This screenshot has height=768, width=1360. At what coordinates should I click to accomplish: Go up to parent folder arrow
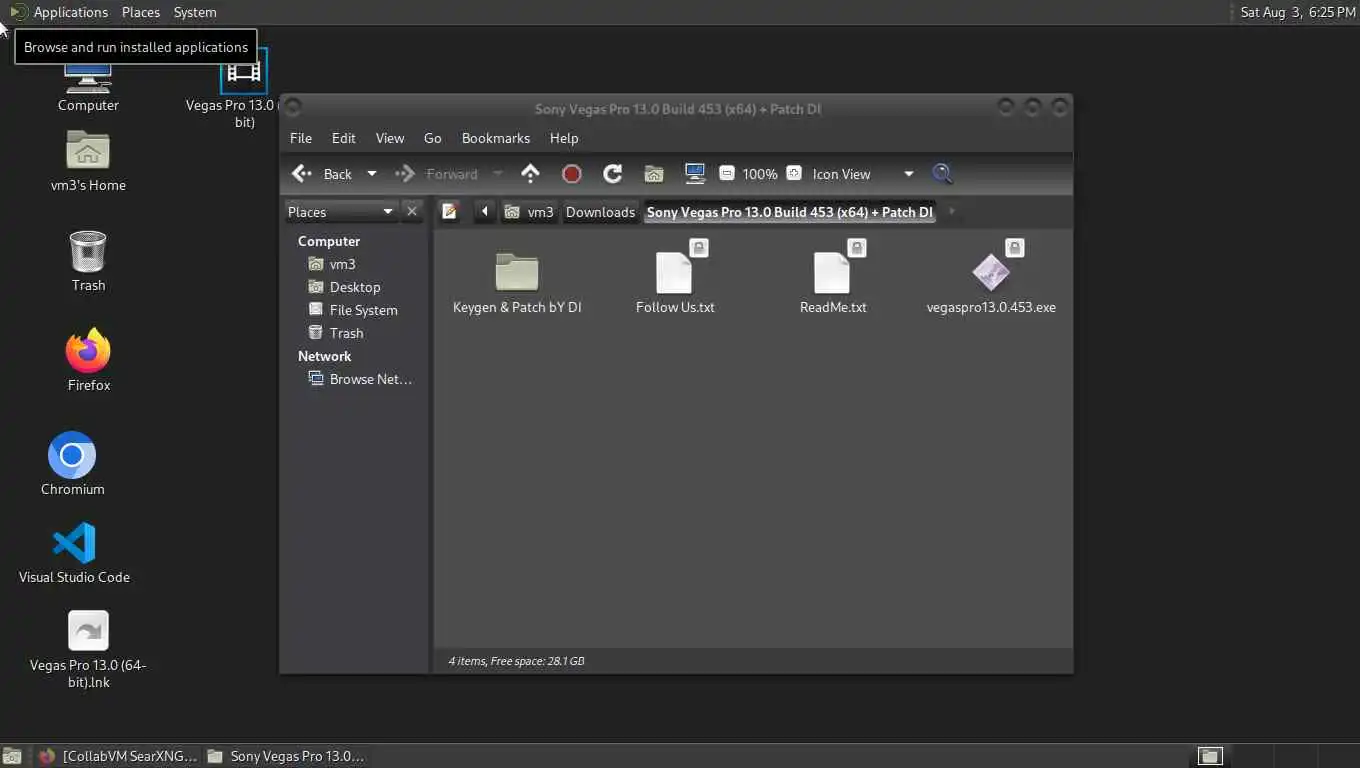click(530, 174)
